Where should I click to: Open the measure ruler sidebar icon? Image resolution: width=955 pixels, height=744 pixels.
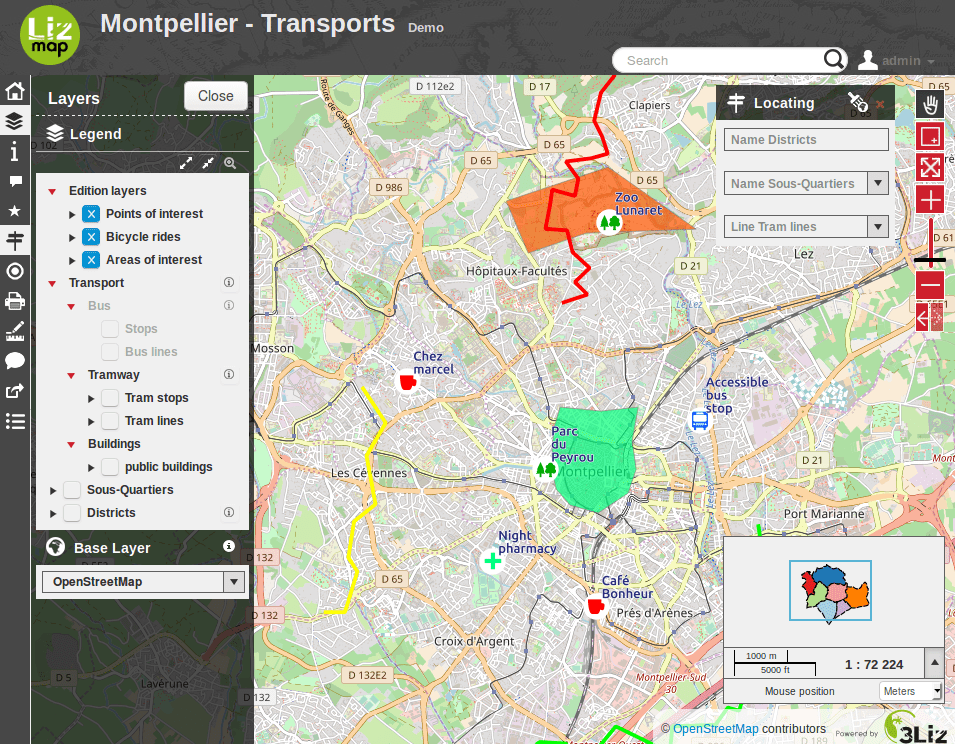15,331
